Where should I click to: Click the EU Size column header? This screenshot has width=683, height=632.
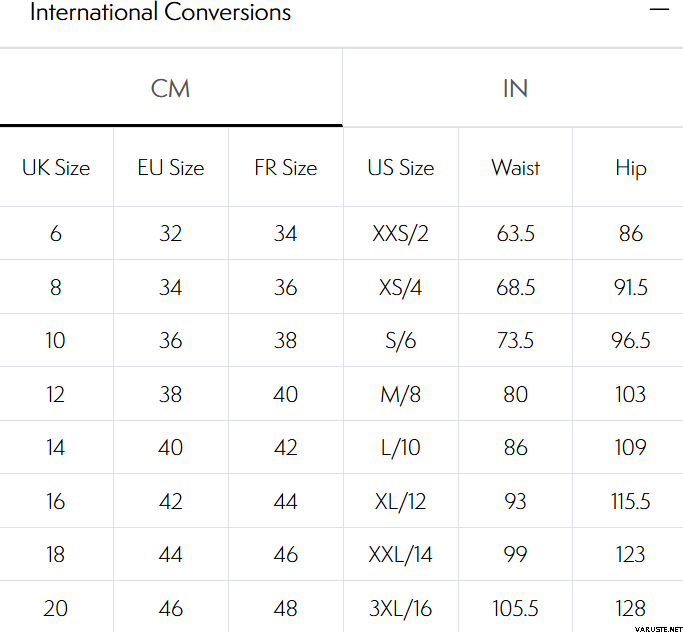pos(171,168)
